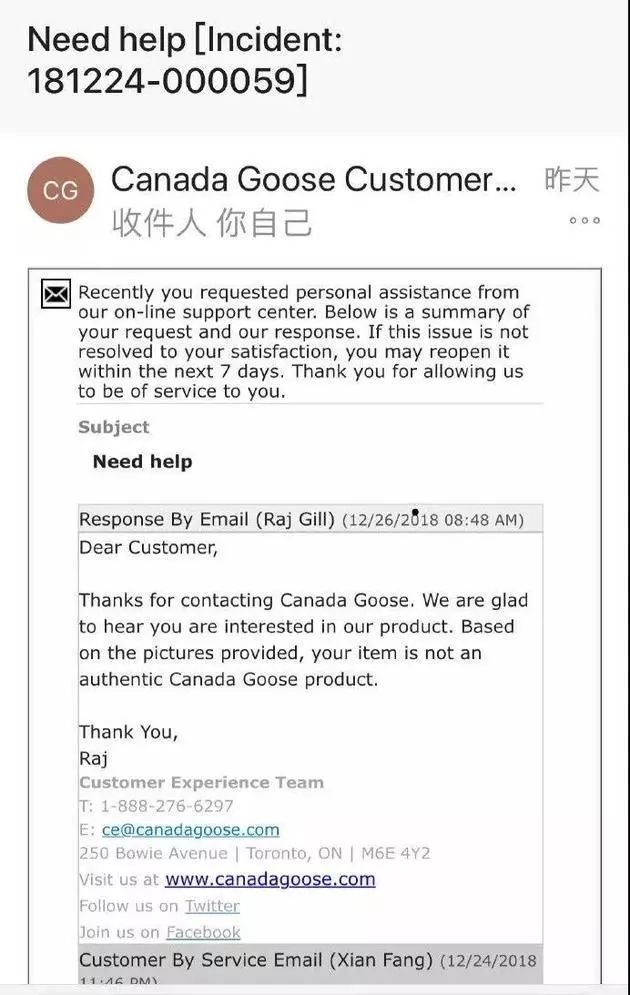Tap the 250 Bowie Avenue Toronto address
Viewport: 630px width, 995px height.
point(254,854)
